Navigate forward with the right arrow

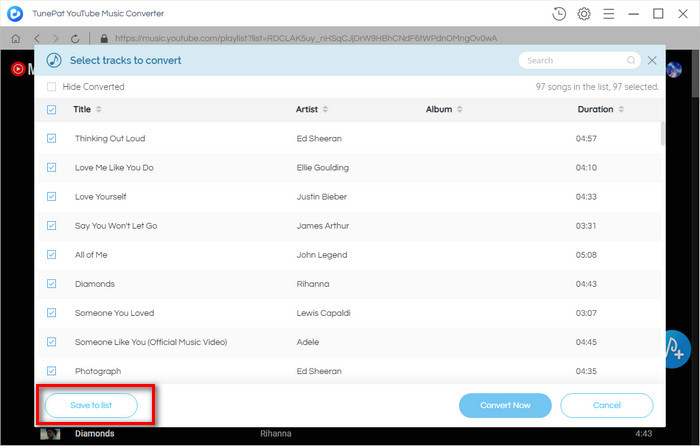55,39
